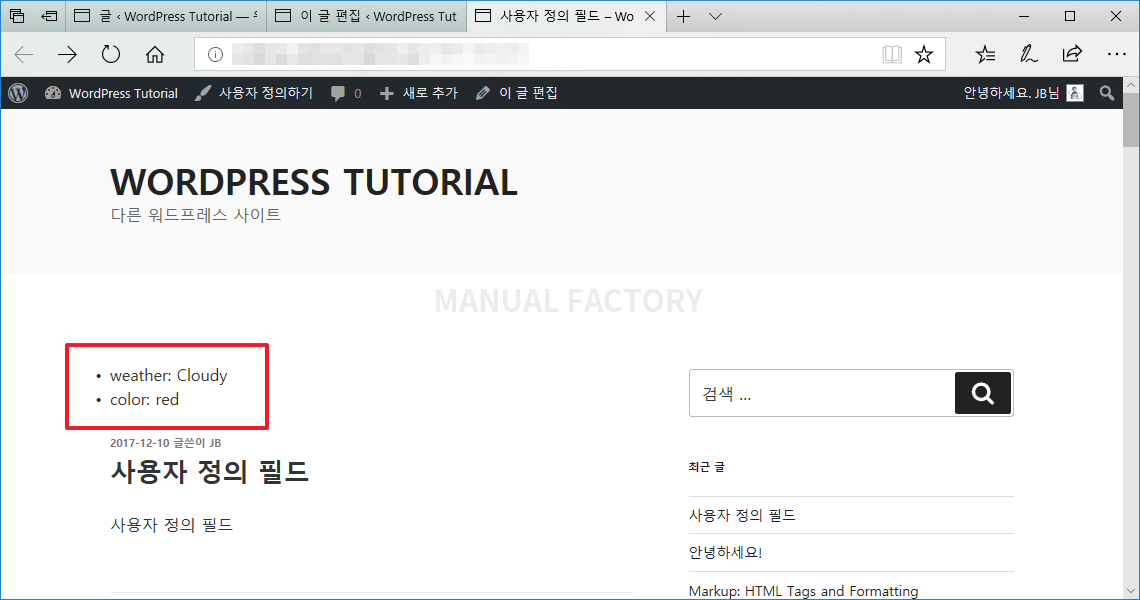
Task: Switch to the 글 ‹ WordPress Tutorial tab
Action: click(x=166, y=16)
